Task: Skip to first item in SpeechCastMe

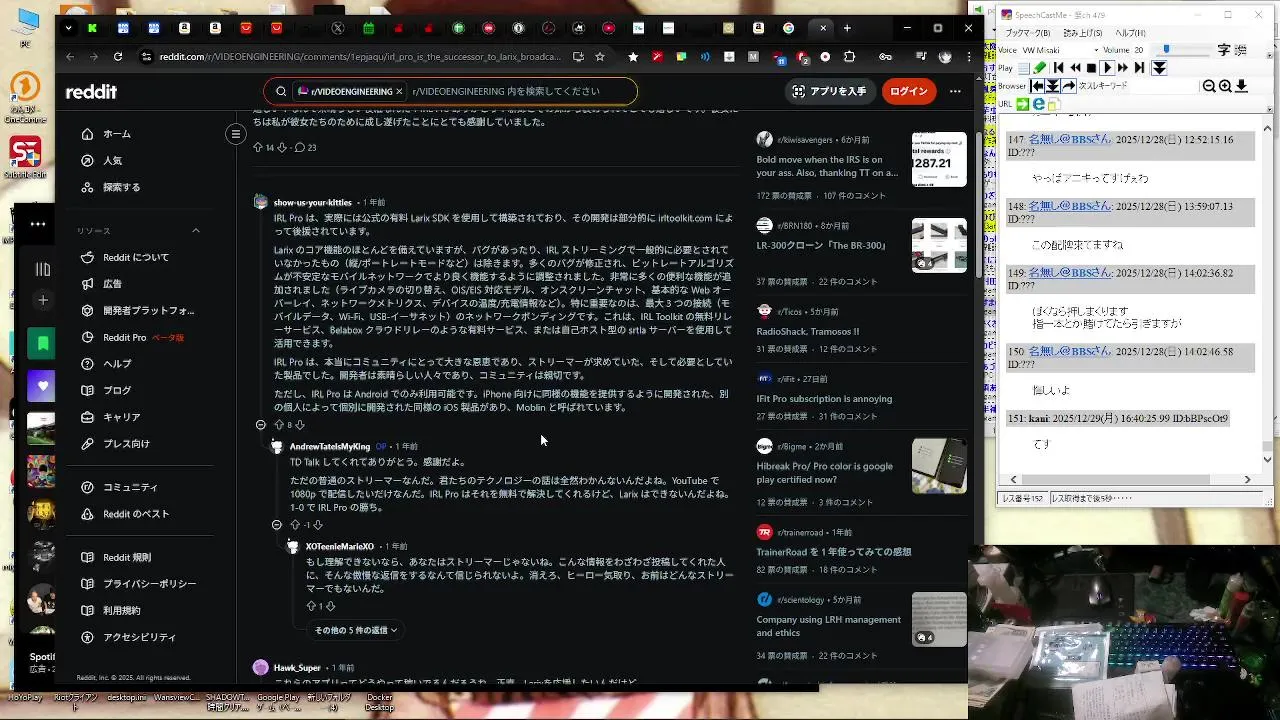Action: pos(1059,68)
